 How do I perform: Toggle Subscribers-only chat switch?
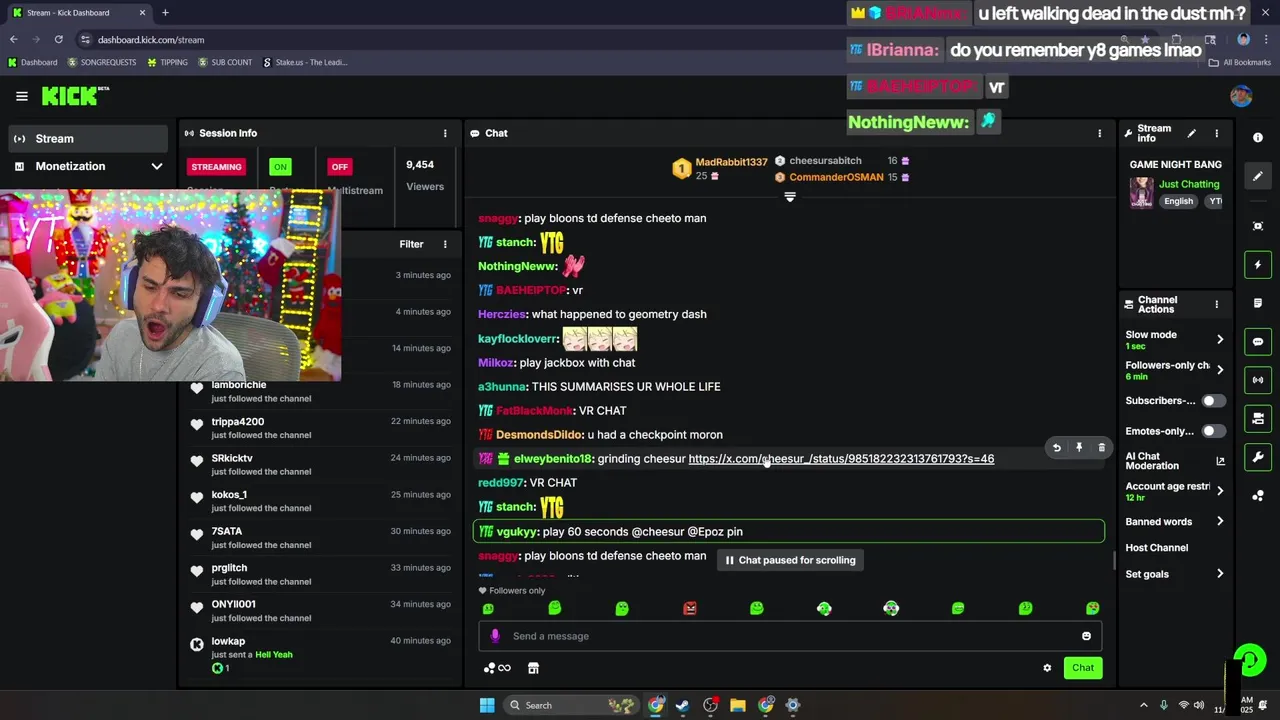click(x=1212, y=401)
